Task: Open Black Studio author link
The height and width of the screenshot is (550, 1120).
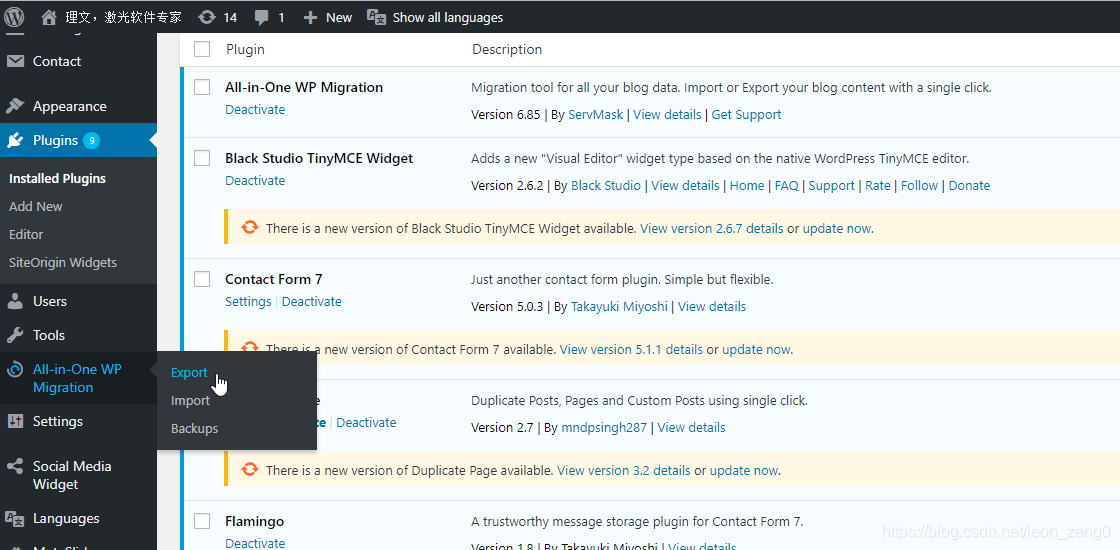Action: (606, 186)
